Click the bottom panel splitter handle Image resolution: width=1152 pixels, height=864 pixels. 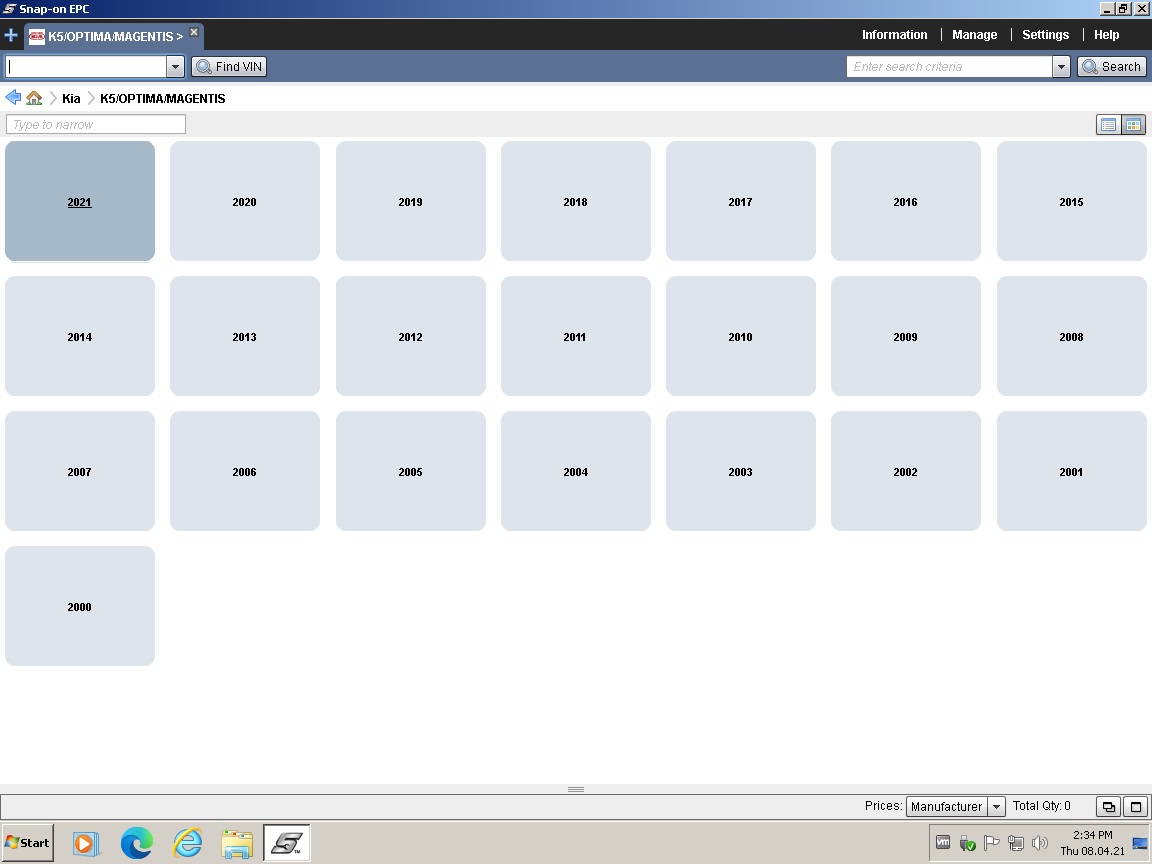pos(576,789)
